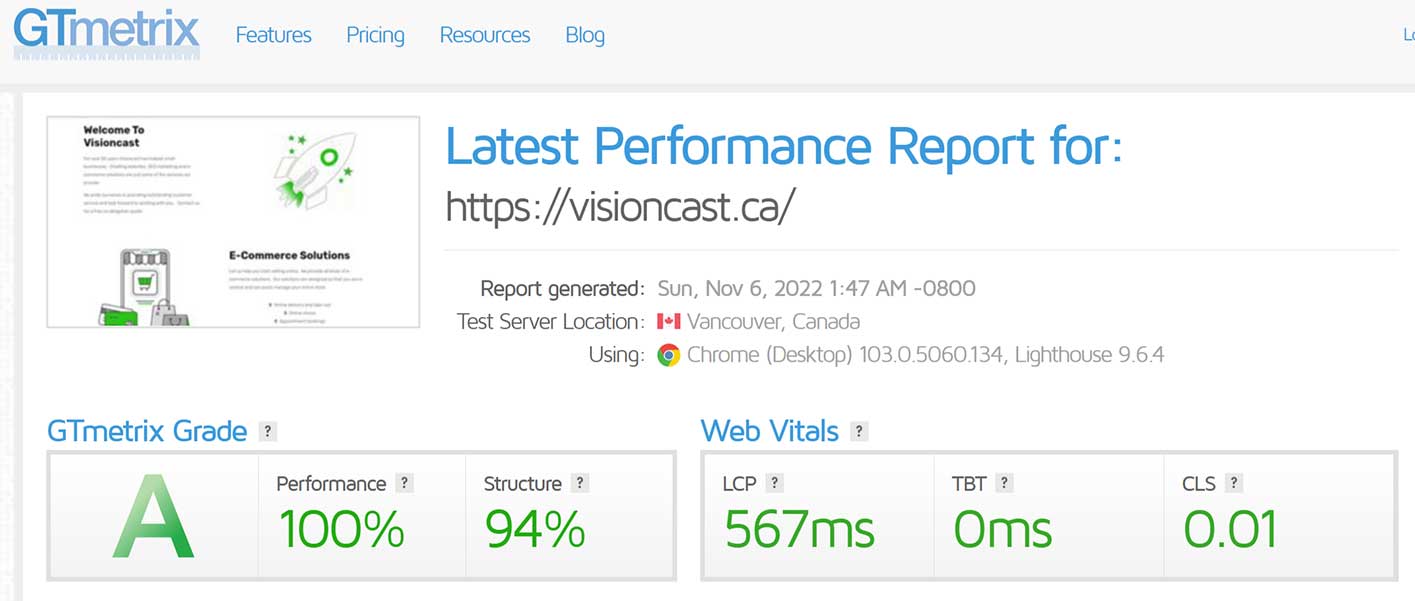Click the GTmetrix logo
Image resolution: width=1415 pixels, height=601 pixels.
pyautogui.click(x=106, y=32)
